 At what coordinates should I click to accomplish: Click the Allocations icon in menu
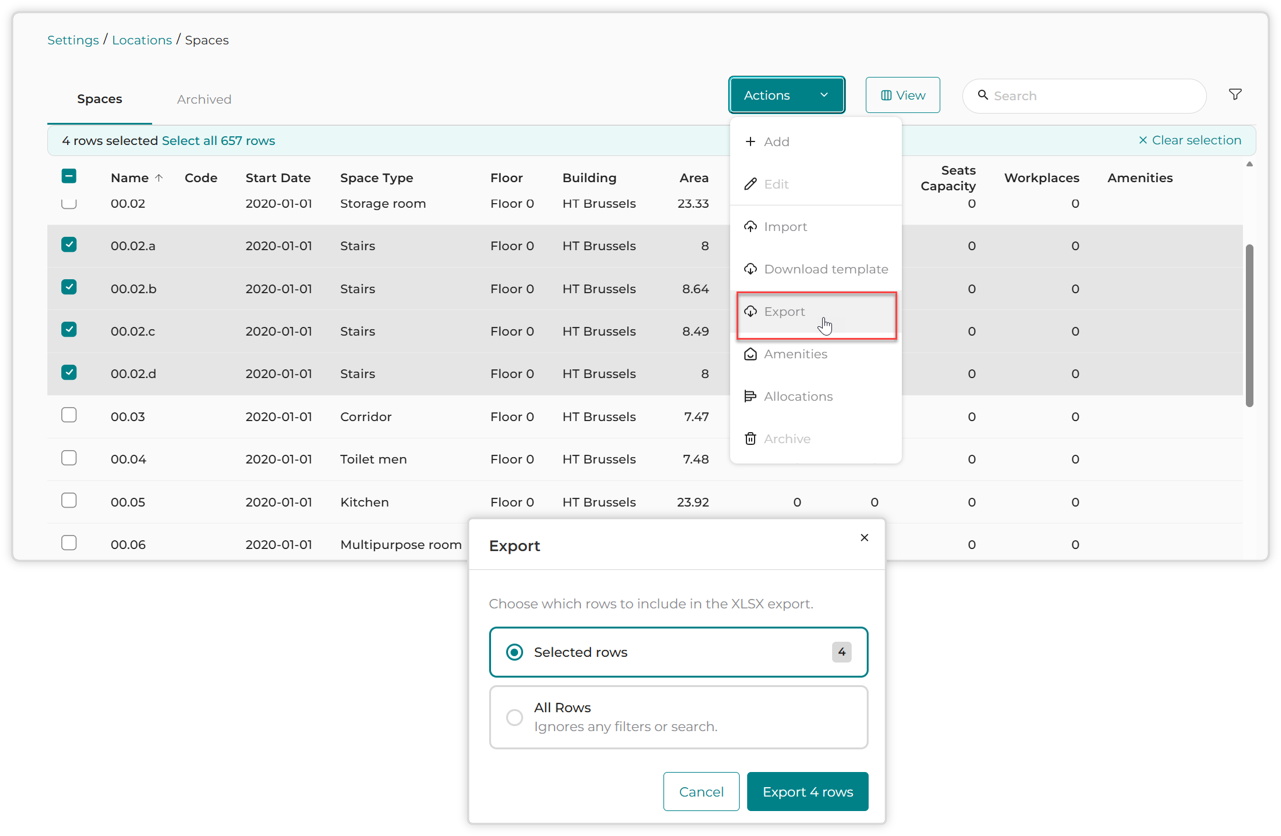(750, 397)
